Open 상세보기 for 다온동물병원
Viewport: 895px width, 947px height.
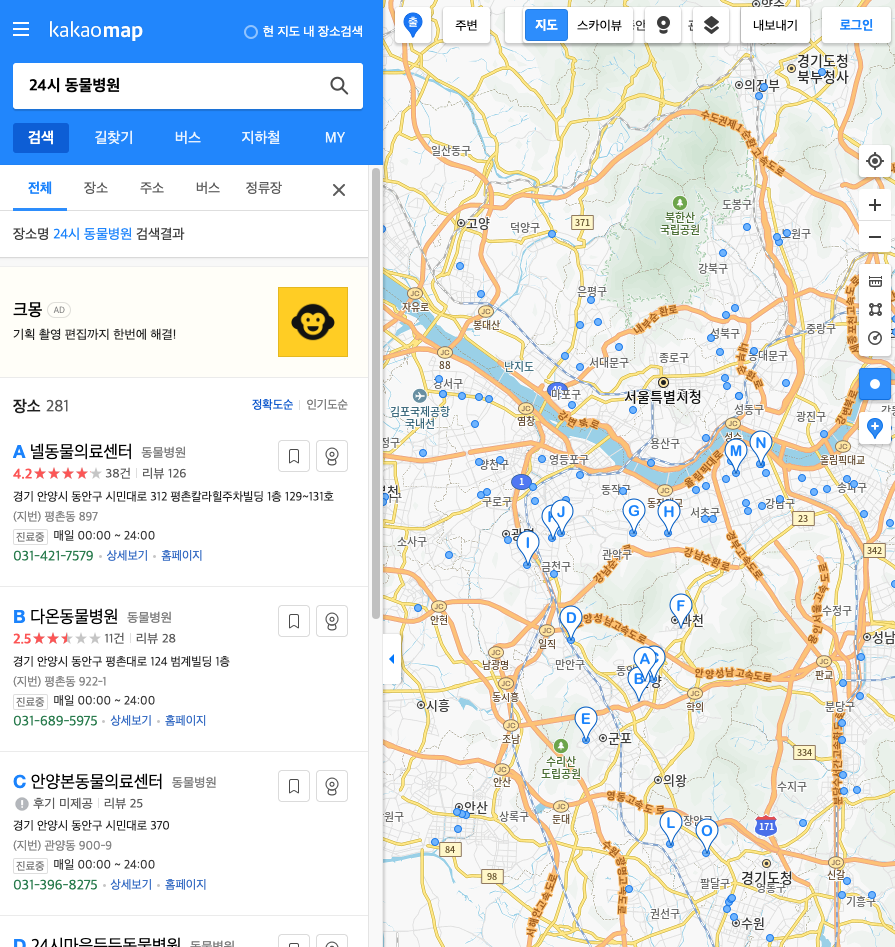tap(131, 721)
